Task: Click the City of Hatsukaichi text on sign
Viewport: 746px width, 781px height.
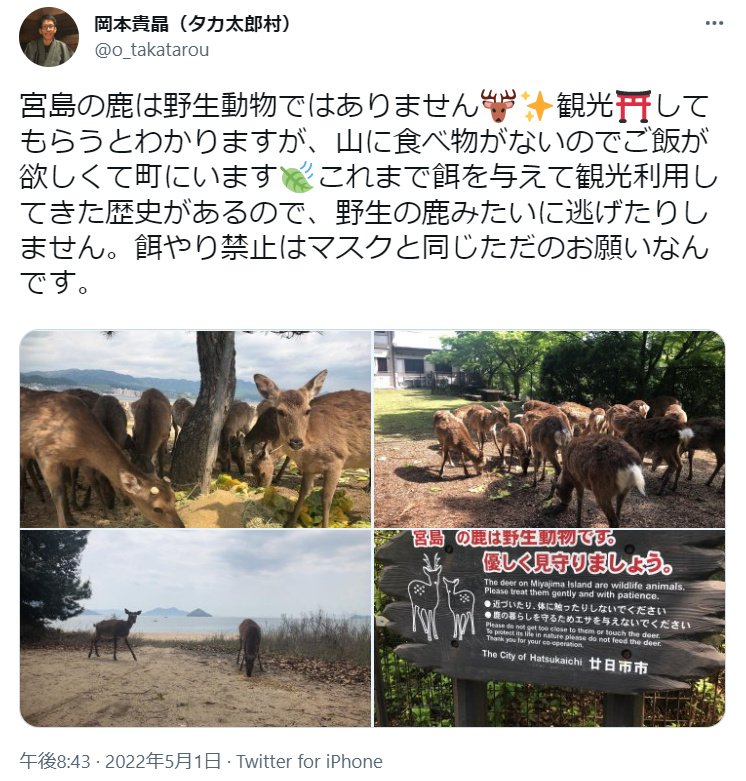Action: (x=531, y=658)
